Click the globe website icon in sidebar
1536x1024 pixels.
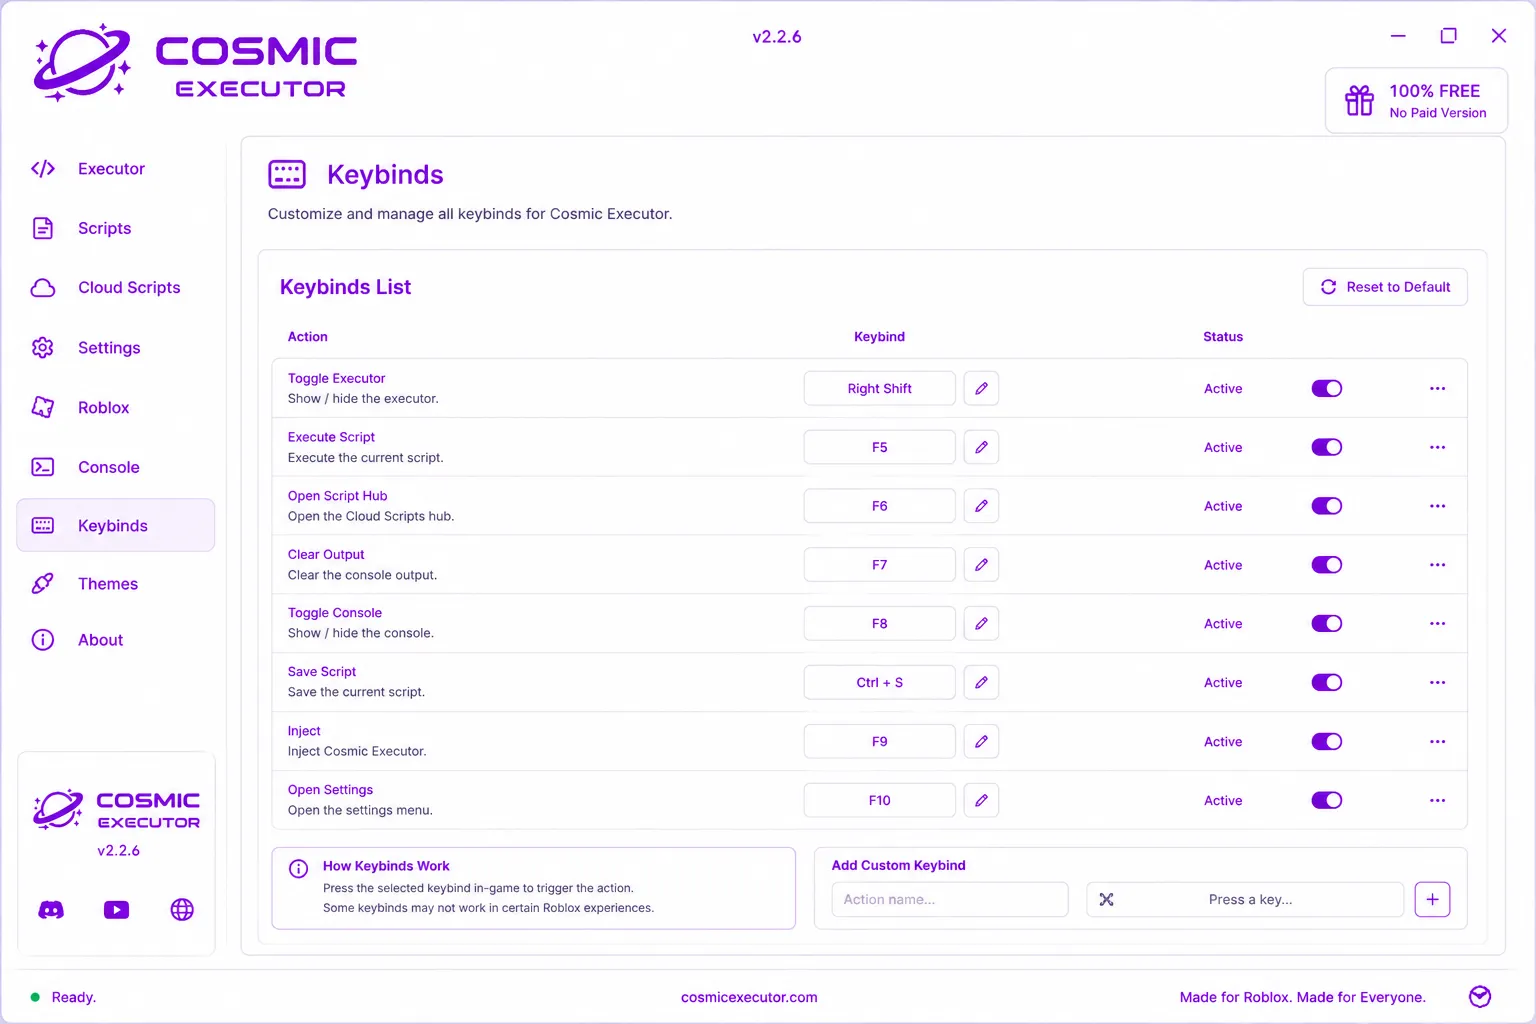[182, 910]
